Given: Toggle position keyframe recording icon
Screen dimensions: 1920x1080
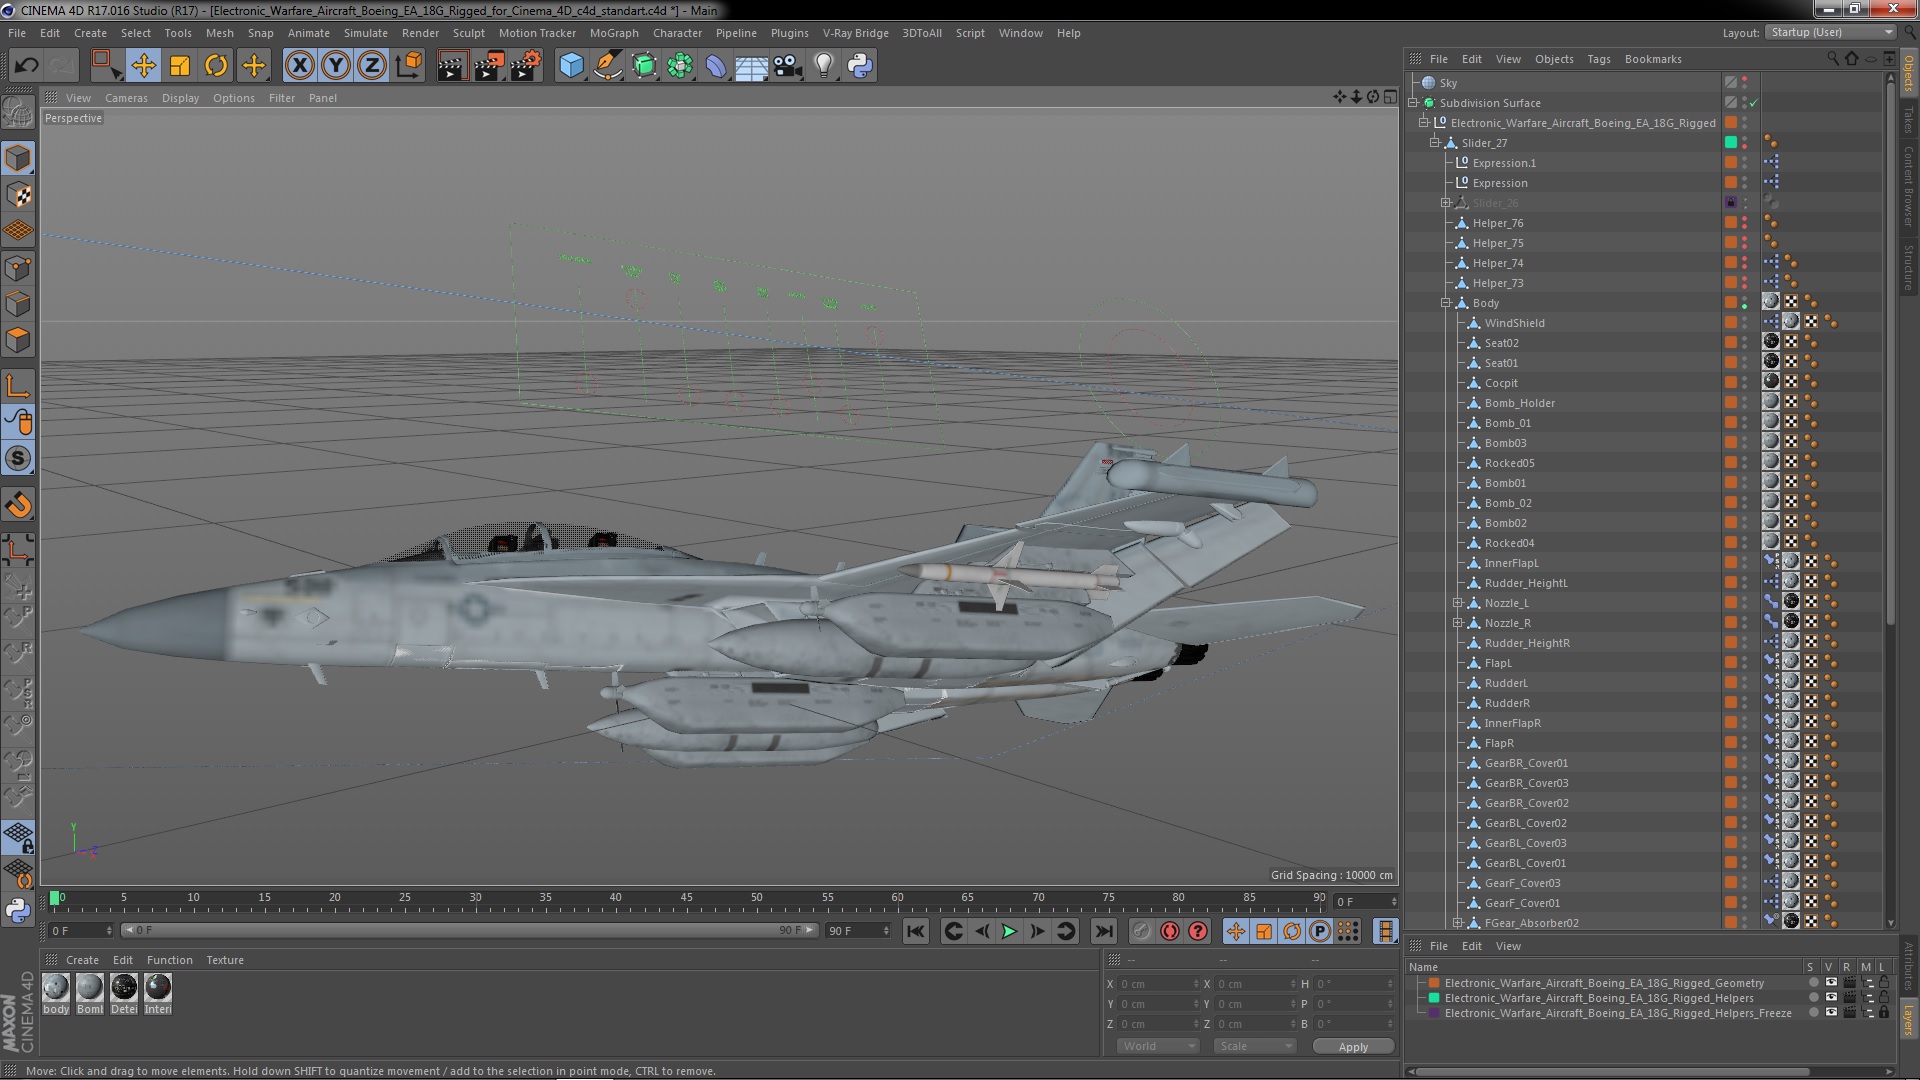Looking at the screenshot, I should click(1236, 932).
